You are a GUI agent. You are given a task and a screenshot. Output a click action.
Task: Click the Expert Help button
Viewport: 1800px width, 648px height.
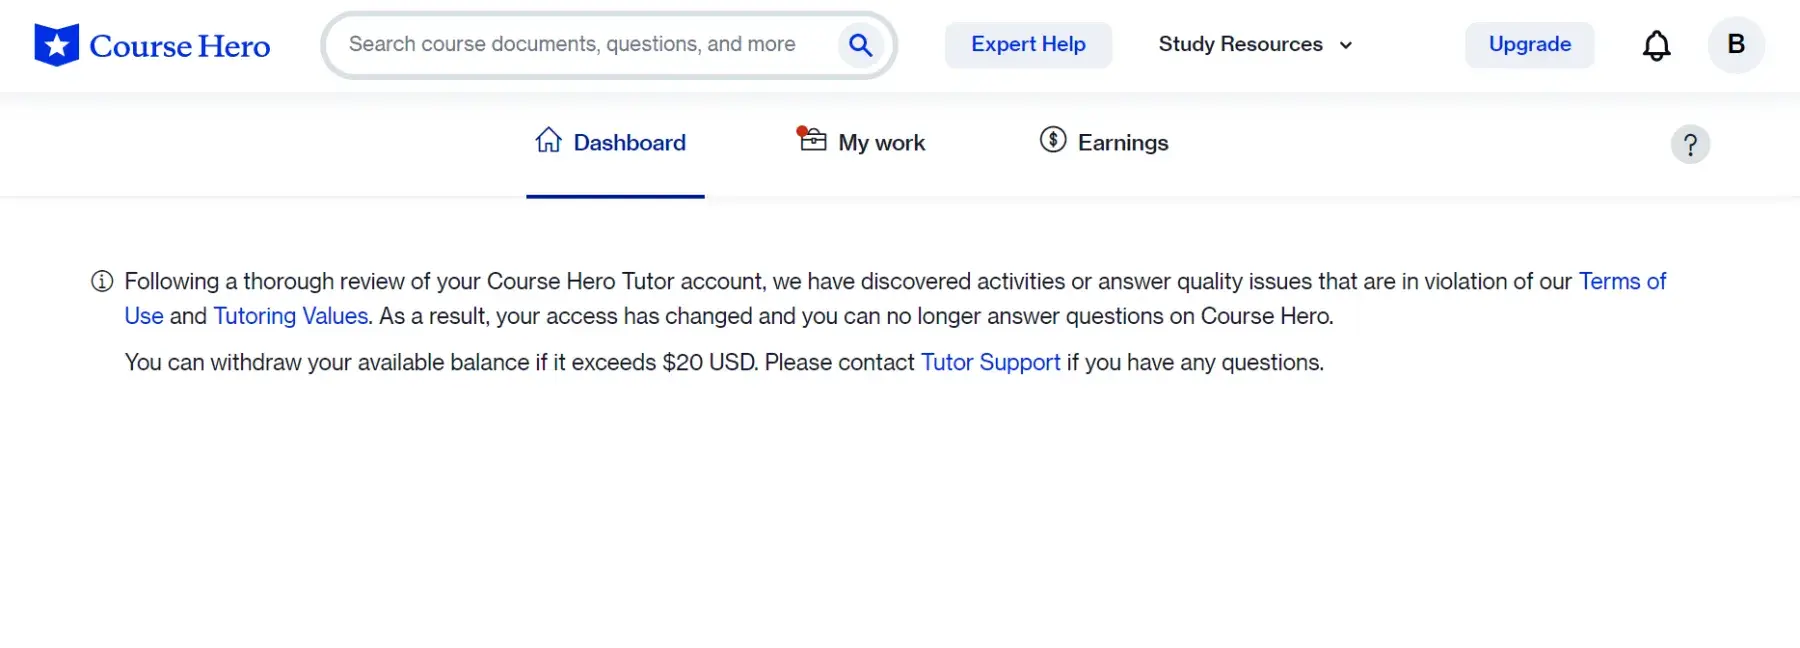(x=1028, y=45)
